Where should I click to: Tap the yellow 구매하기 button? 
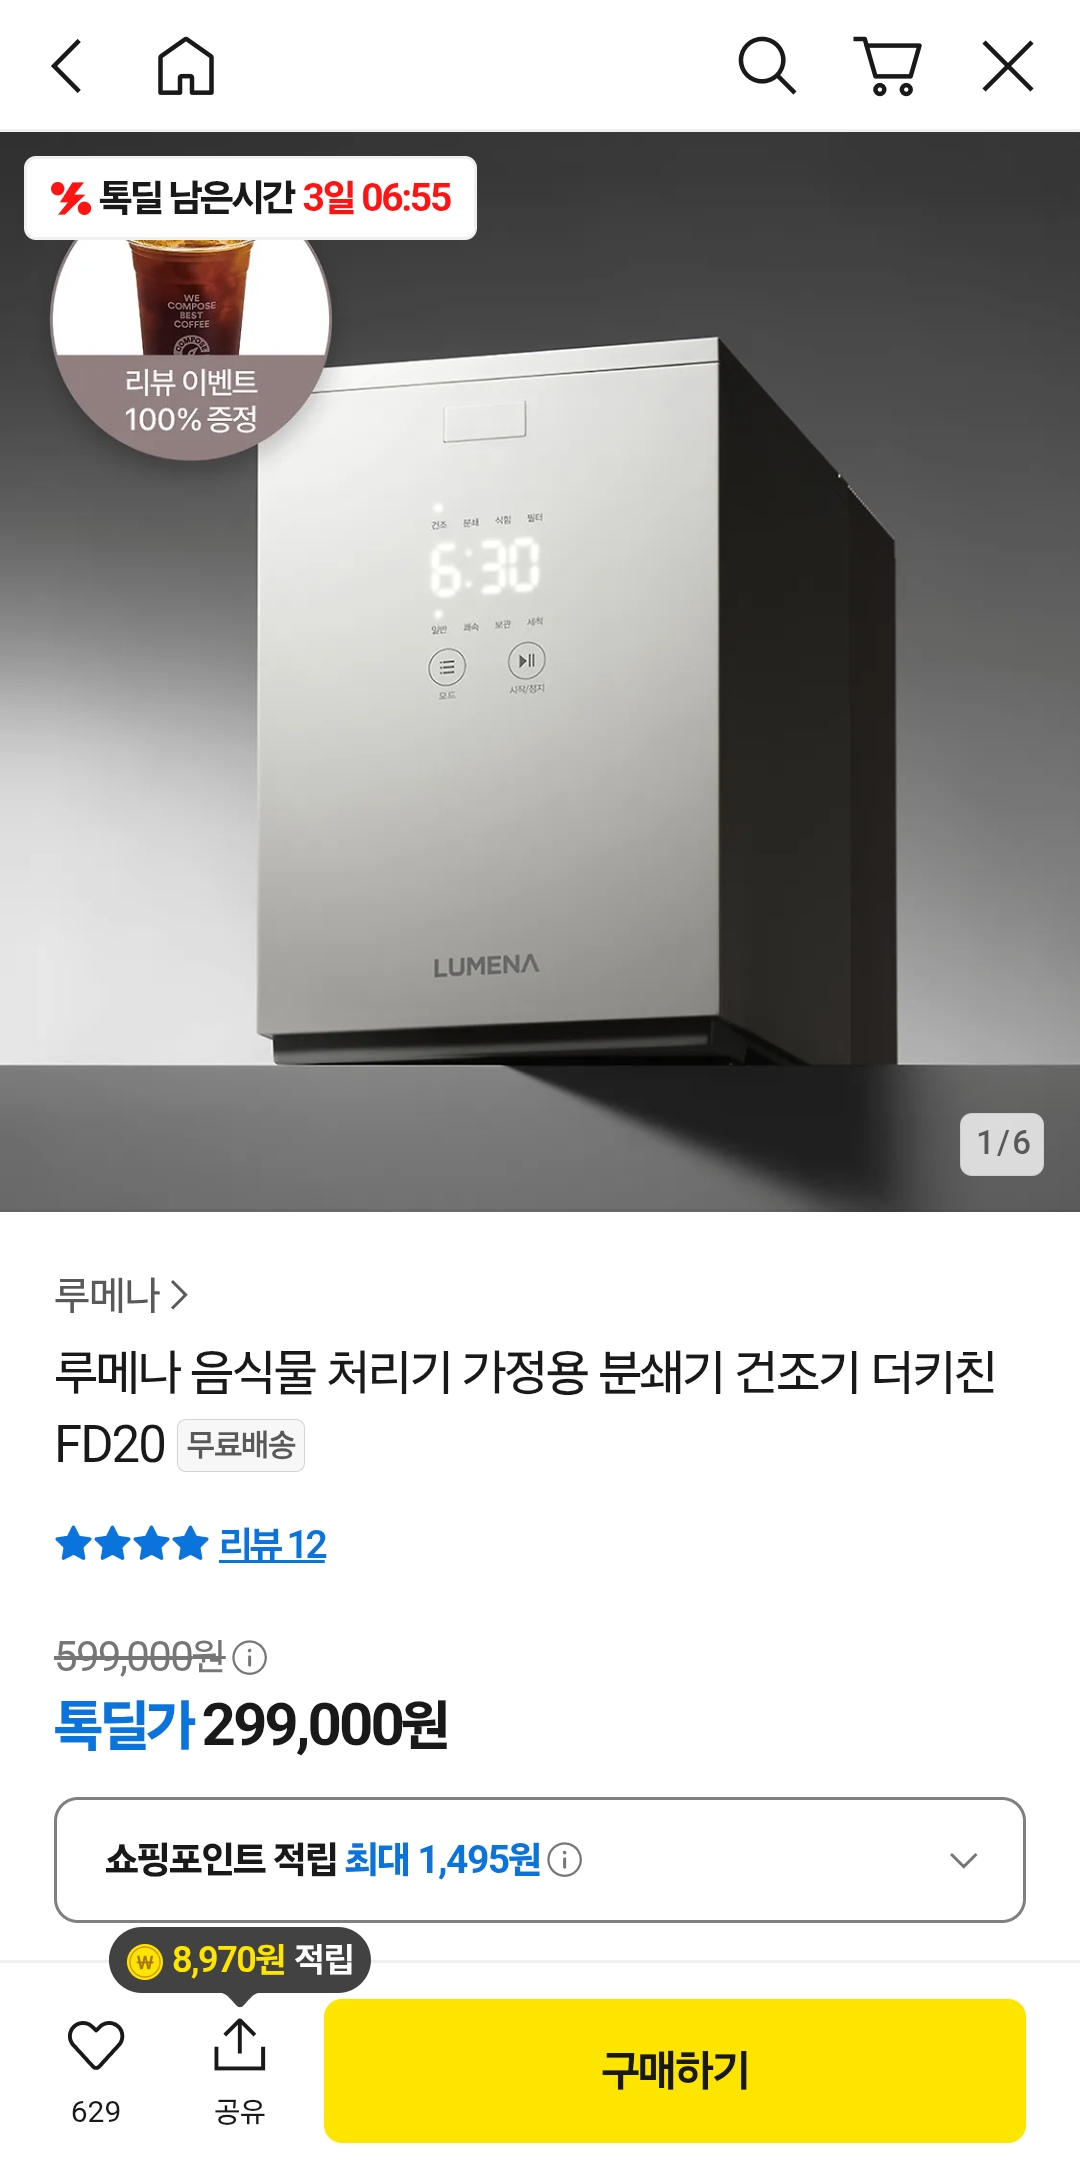(675, 2070)
